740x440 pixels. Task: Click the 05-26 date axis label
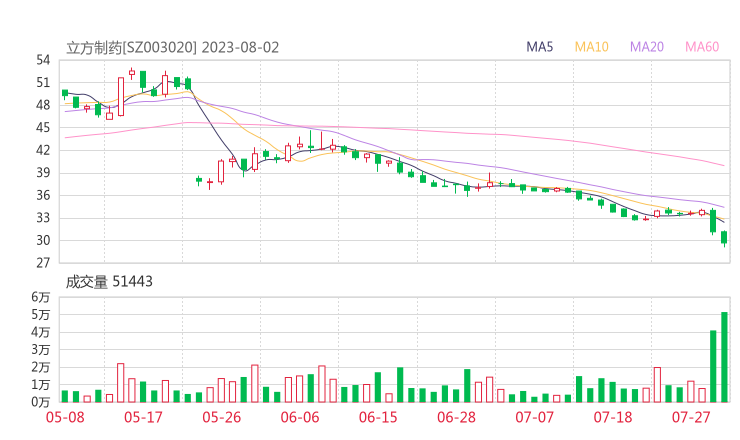pos(221,417)
